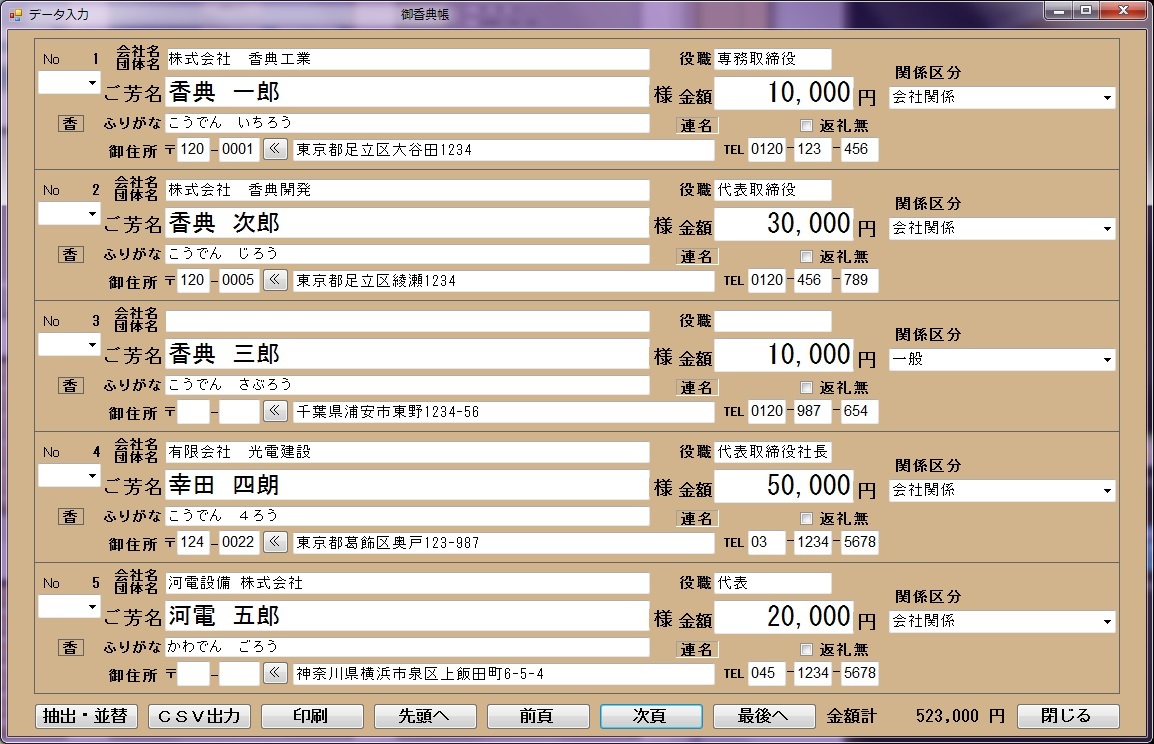This screenshot has height=744, width=1154.
Task: Expand the 関係区分 dropdown showing 一般
Action: (x=1107, y=360)
